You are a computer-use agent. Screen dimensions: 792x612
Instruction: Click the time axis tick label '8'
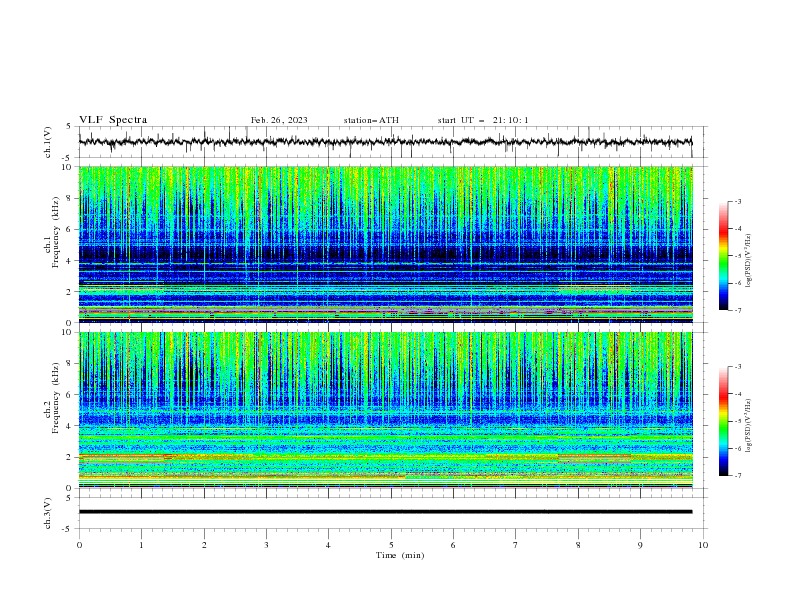[578, 545]
